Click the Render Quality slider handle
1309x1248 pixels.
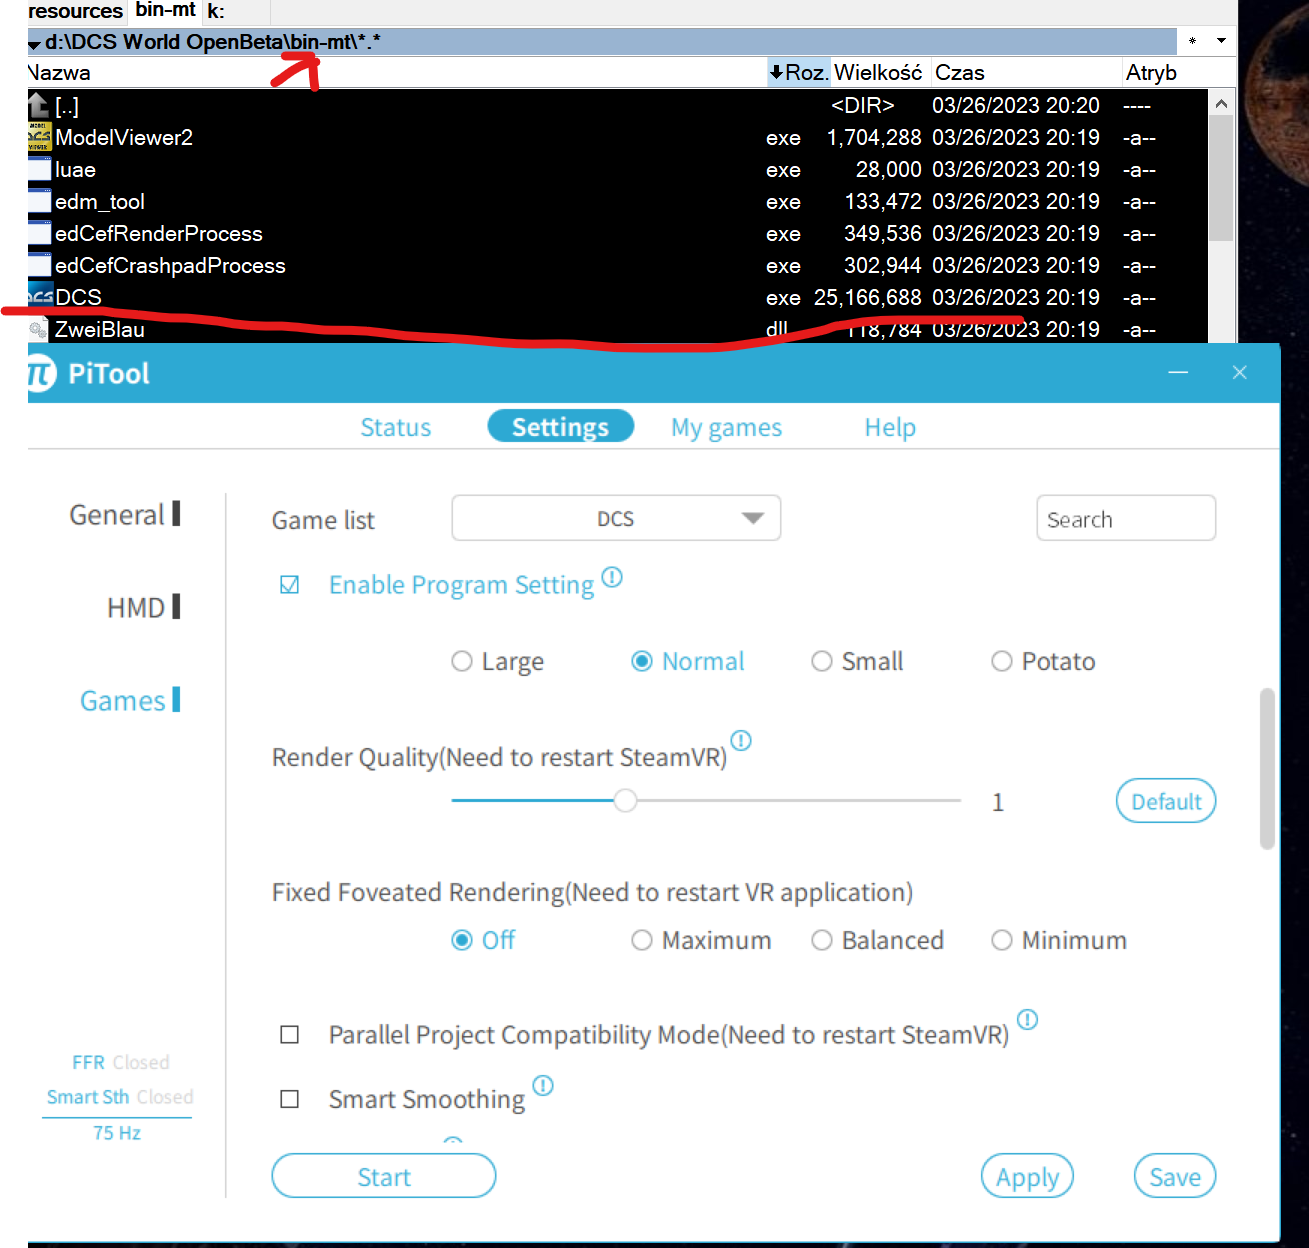(625, 801)
